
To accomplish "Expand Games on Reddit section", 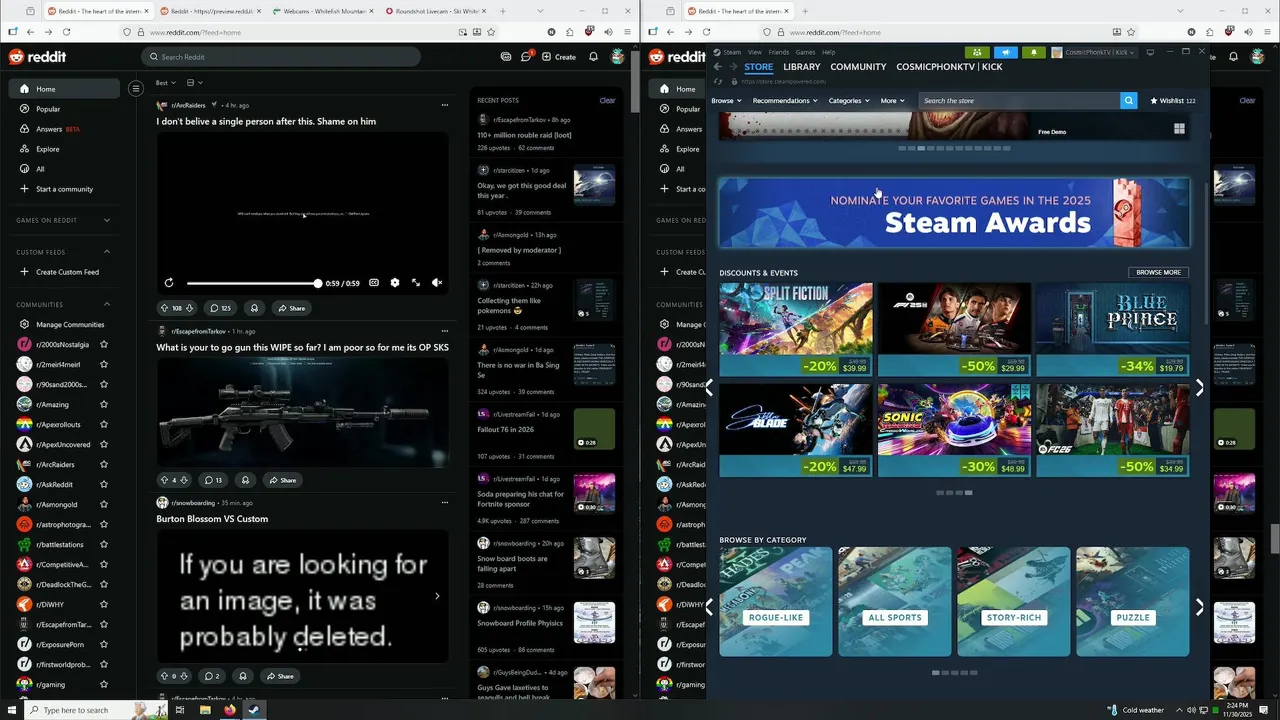I will 64,220.
